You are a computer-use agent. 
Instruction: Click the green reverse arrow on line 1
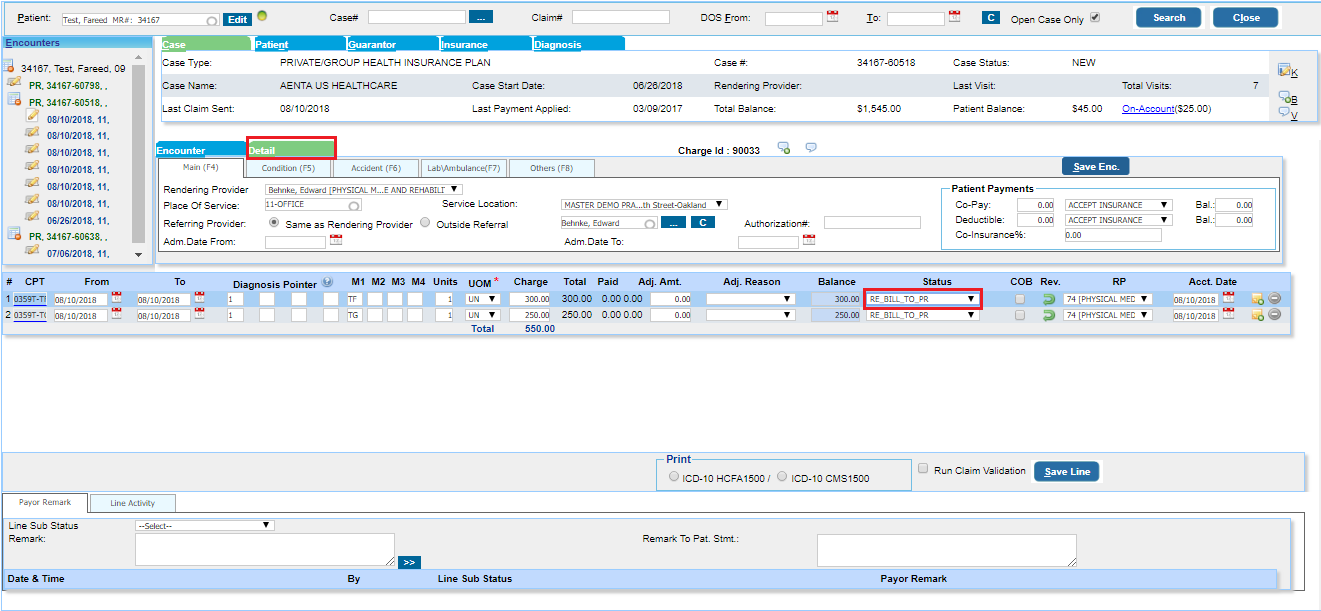pos(1049,299)
